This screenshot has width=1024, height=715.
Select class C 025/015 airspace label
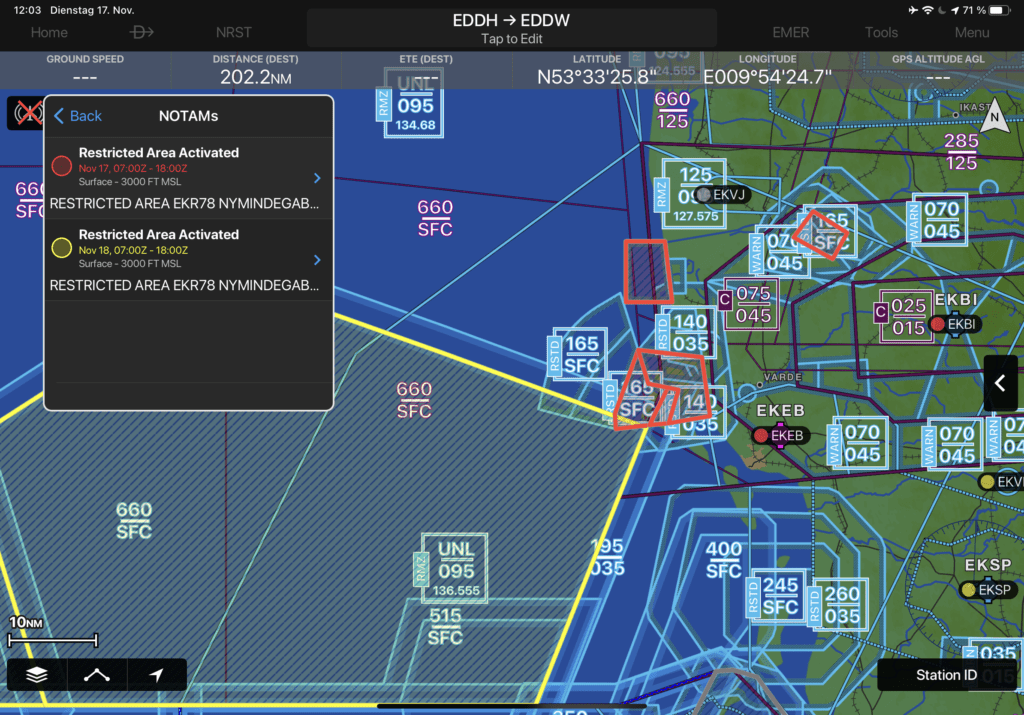coord(904,317)
